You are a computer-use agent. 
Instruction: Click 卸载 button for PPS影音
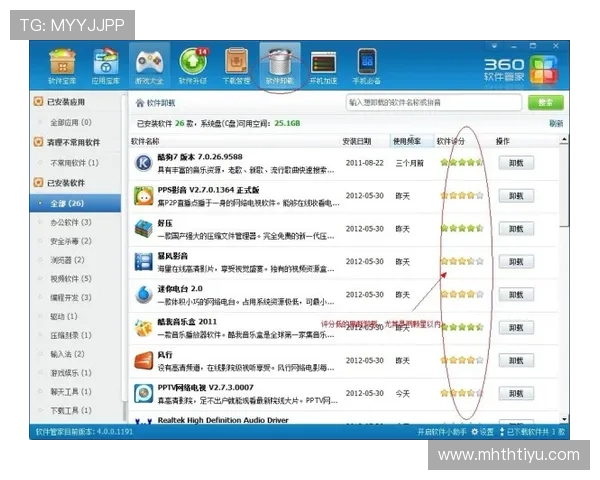pos(515,196)
